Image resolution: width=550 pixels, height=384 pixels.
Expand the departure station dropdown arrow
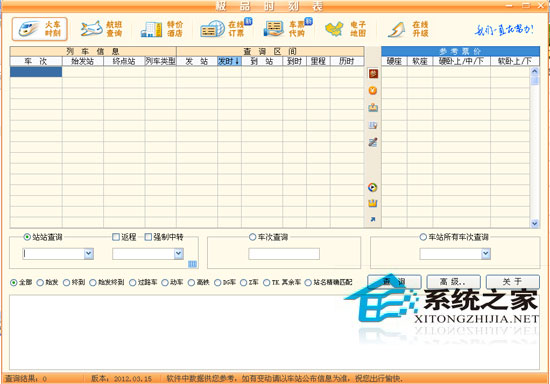pos(89,254)
